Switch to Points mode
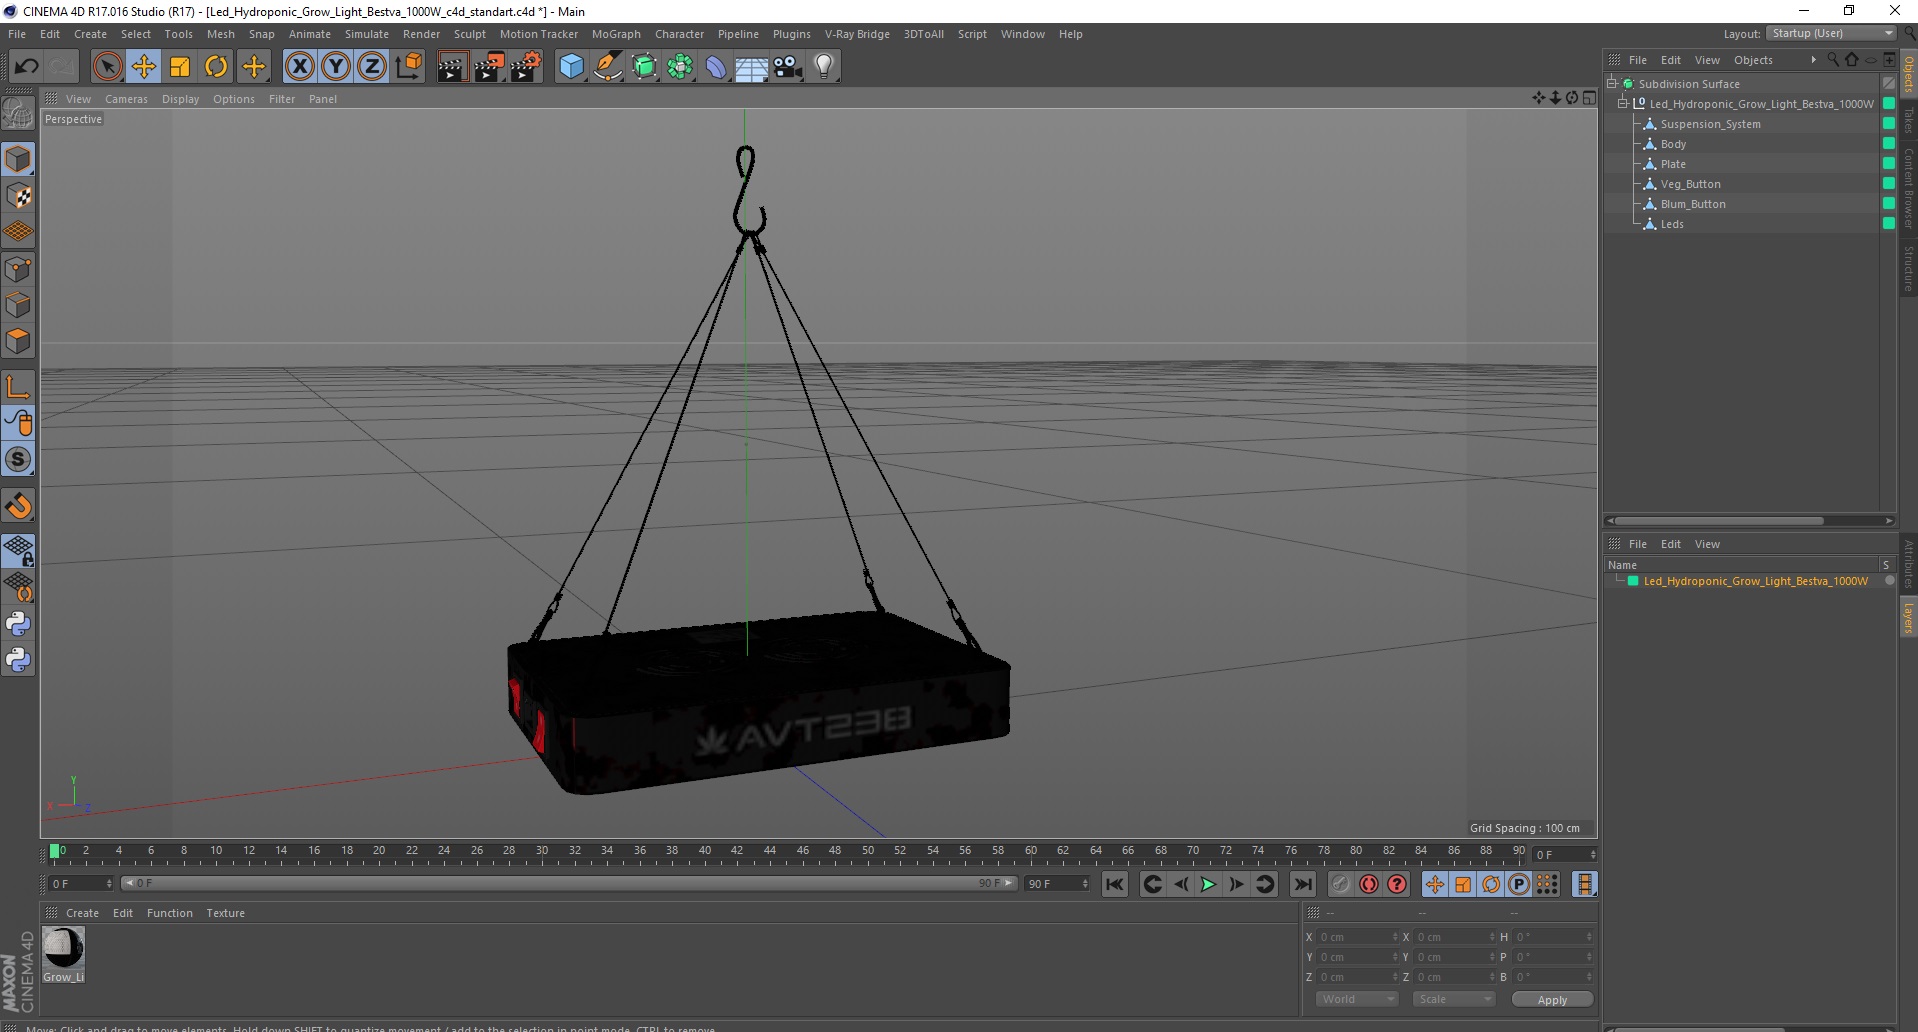The image size is (1918, 1032). point(18,269)
